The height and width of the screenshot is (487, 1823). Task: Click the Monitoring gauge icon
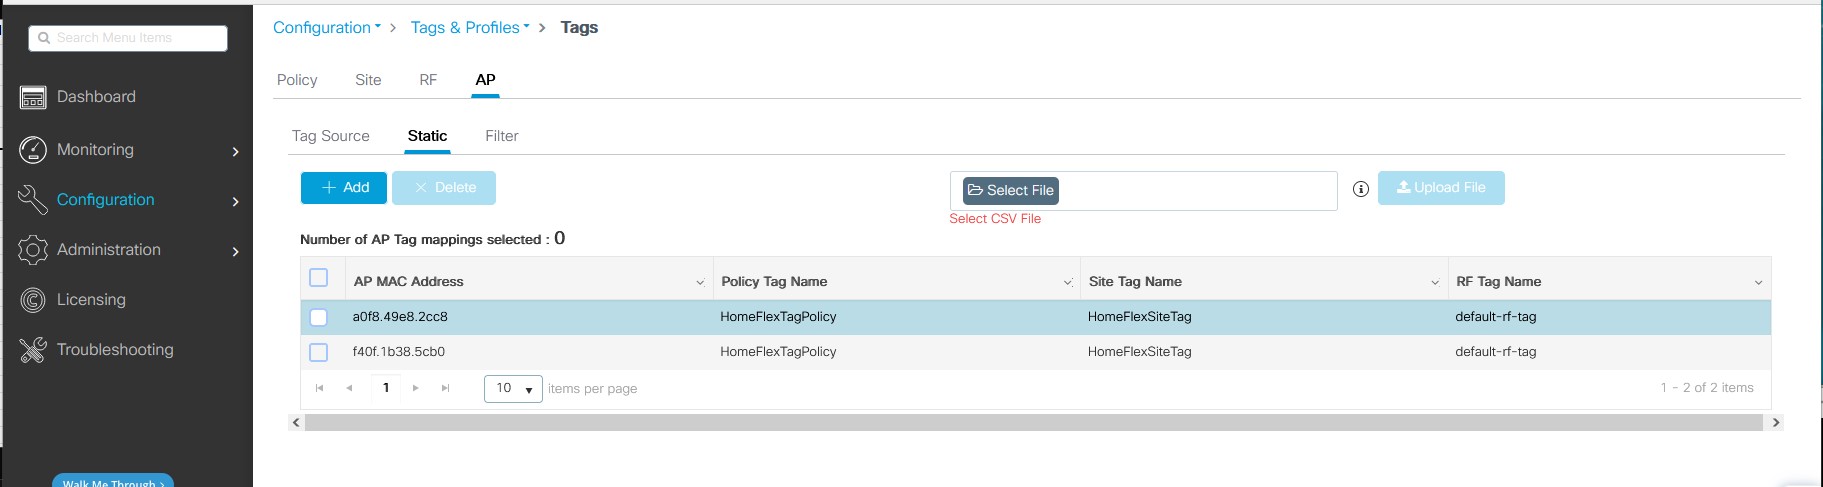[33, 150]
